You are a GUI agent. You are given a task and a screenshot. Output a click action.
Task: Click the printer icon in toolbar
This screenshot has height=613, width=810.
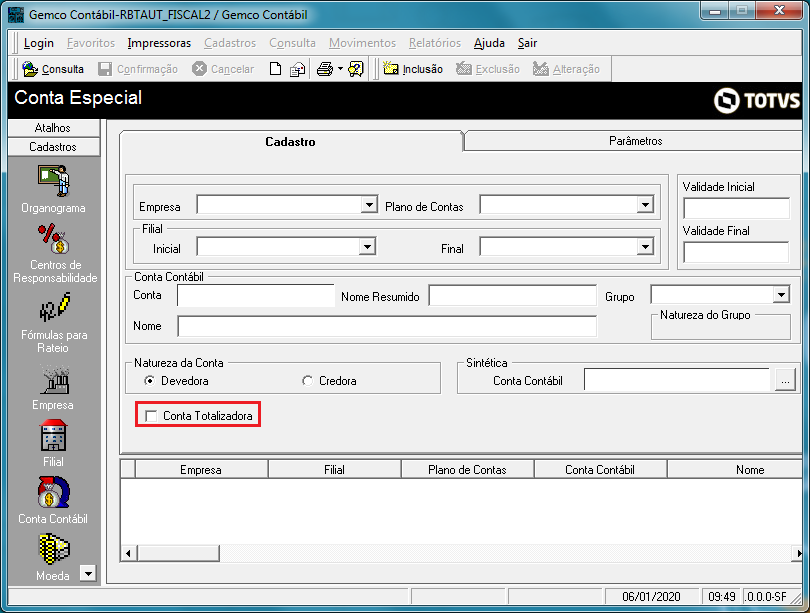coord(324,69)
